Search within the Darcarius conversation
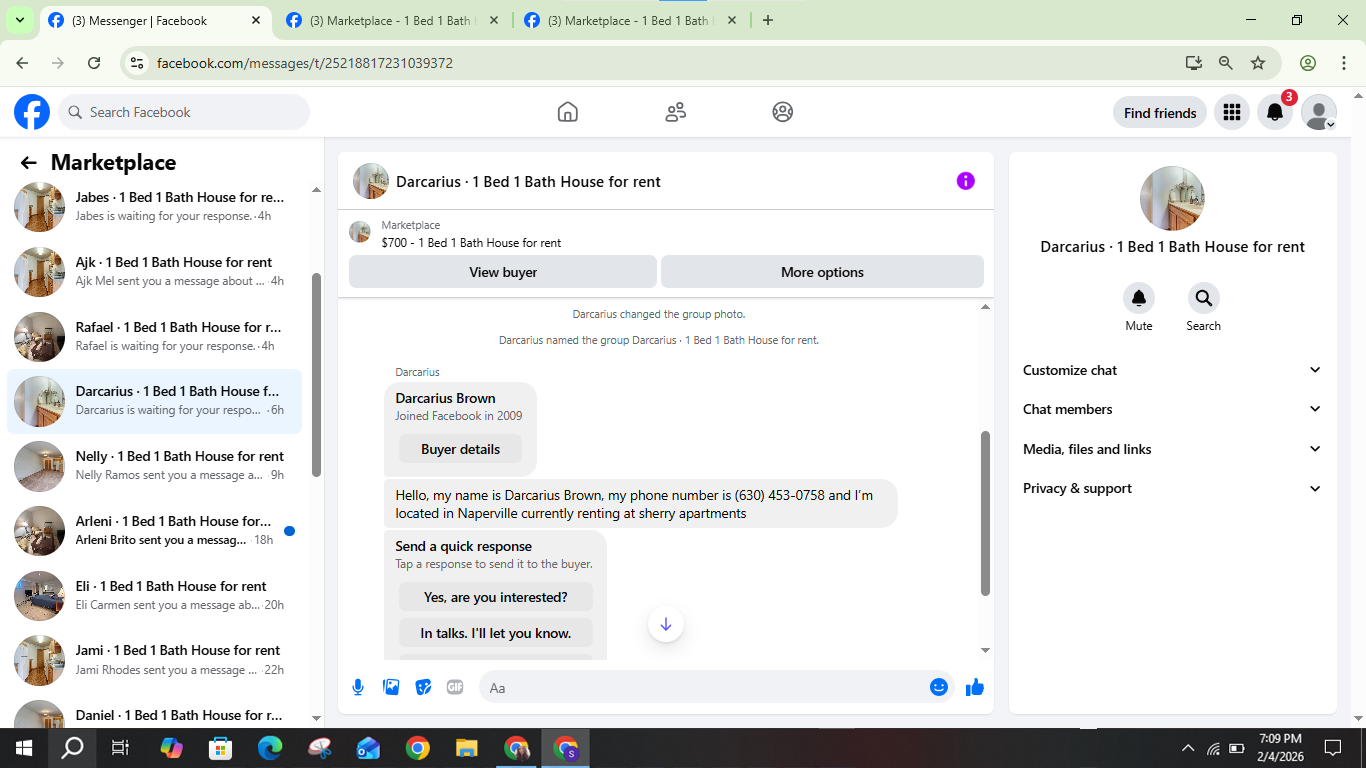The height and width of the screenshot is (768, 1366). pos(1203,298)
